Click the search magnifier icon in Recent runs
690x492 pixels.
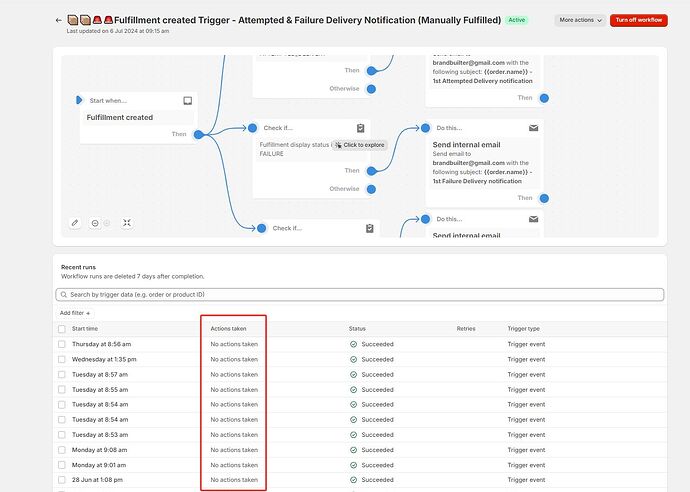64,295
